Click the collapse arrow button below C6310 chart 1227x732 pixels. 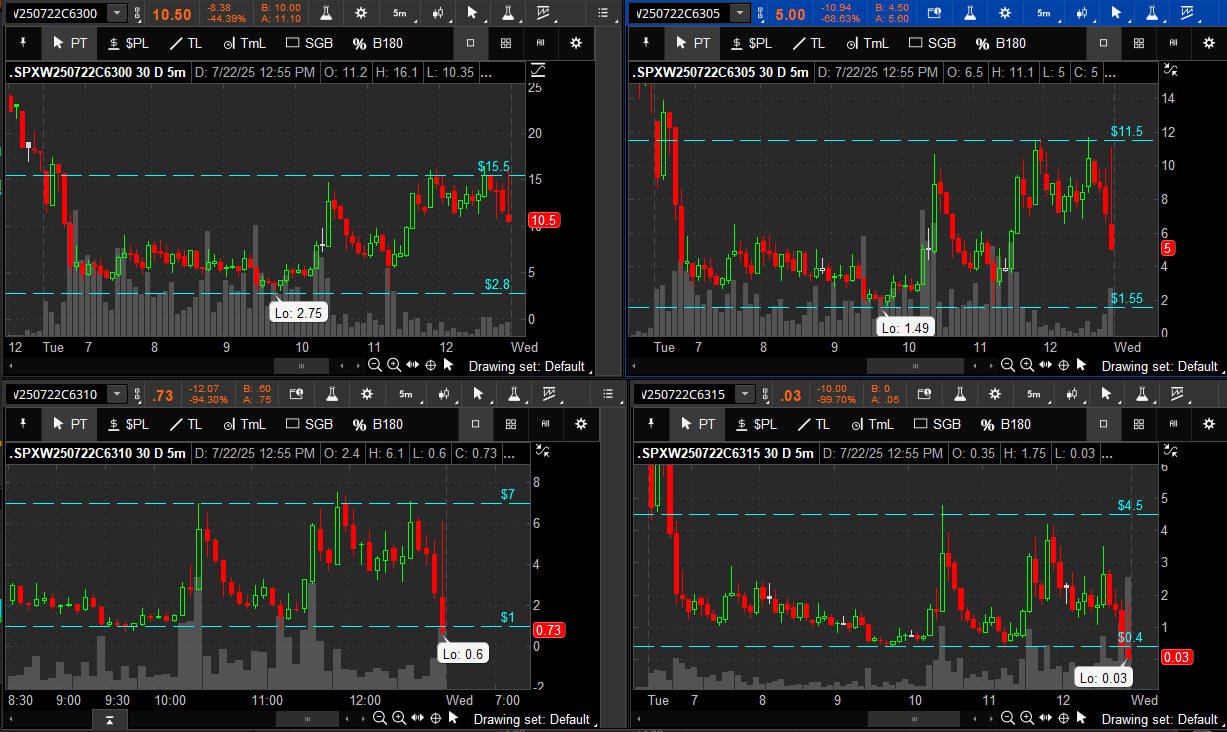(110, 719)
